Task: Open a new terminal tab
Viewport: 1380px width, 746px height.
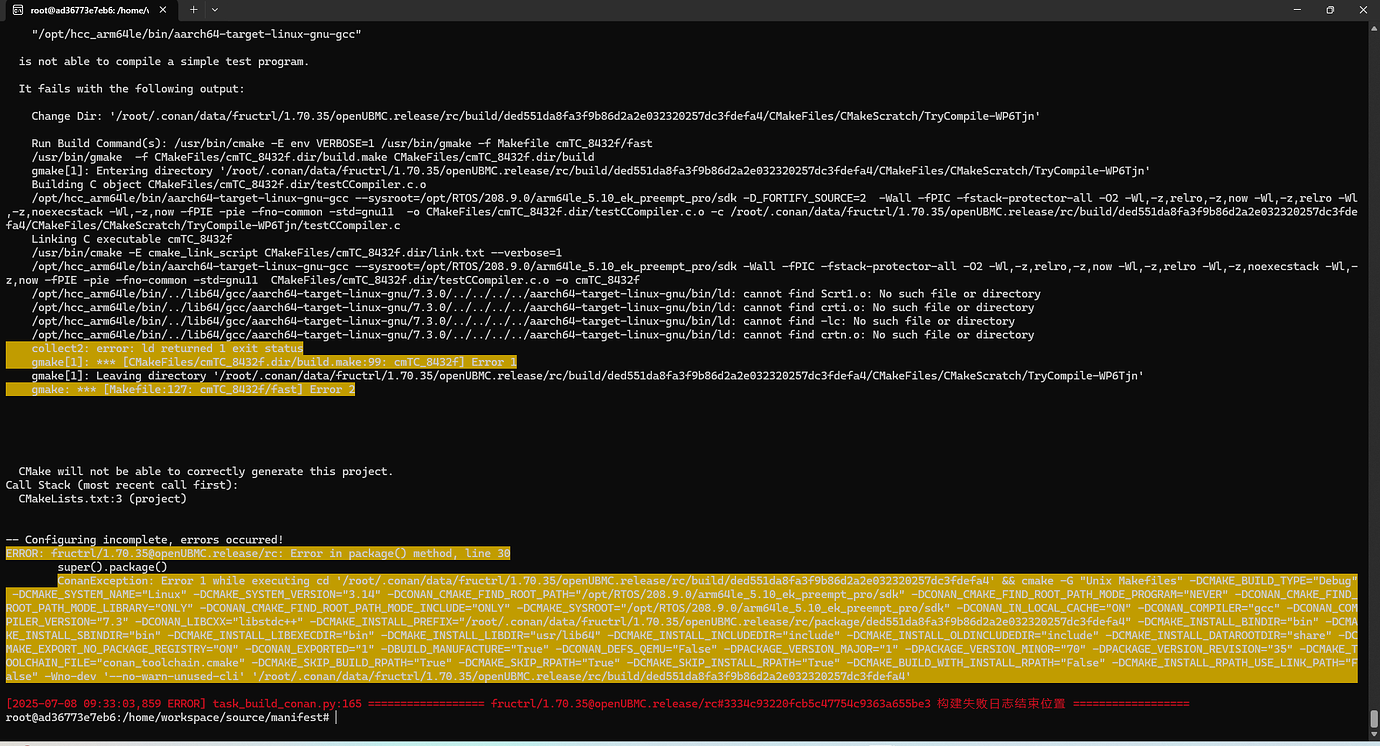Action: [x=193, y=9]
